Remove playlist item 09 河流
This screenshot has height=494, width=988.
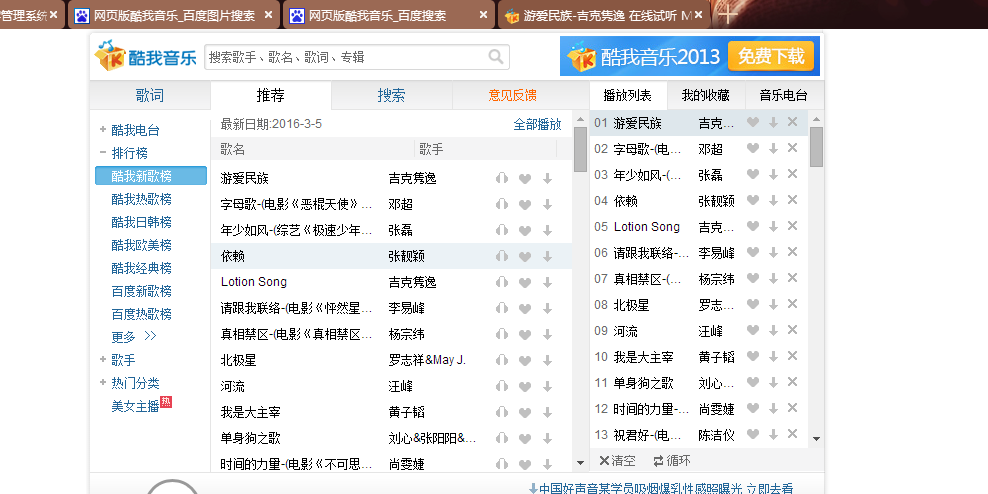[793, 330]
